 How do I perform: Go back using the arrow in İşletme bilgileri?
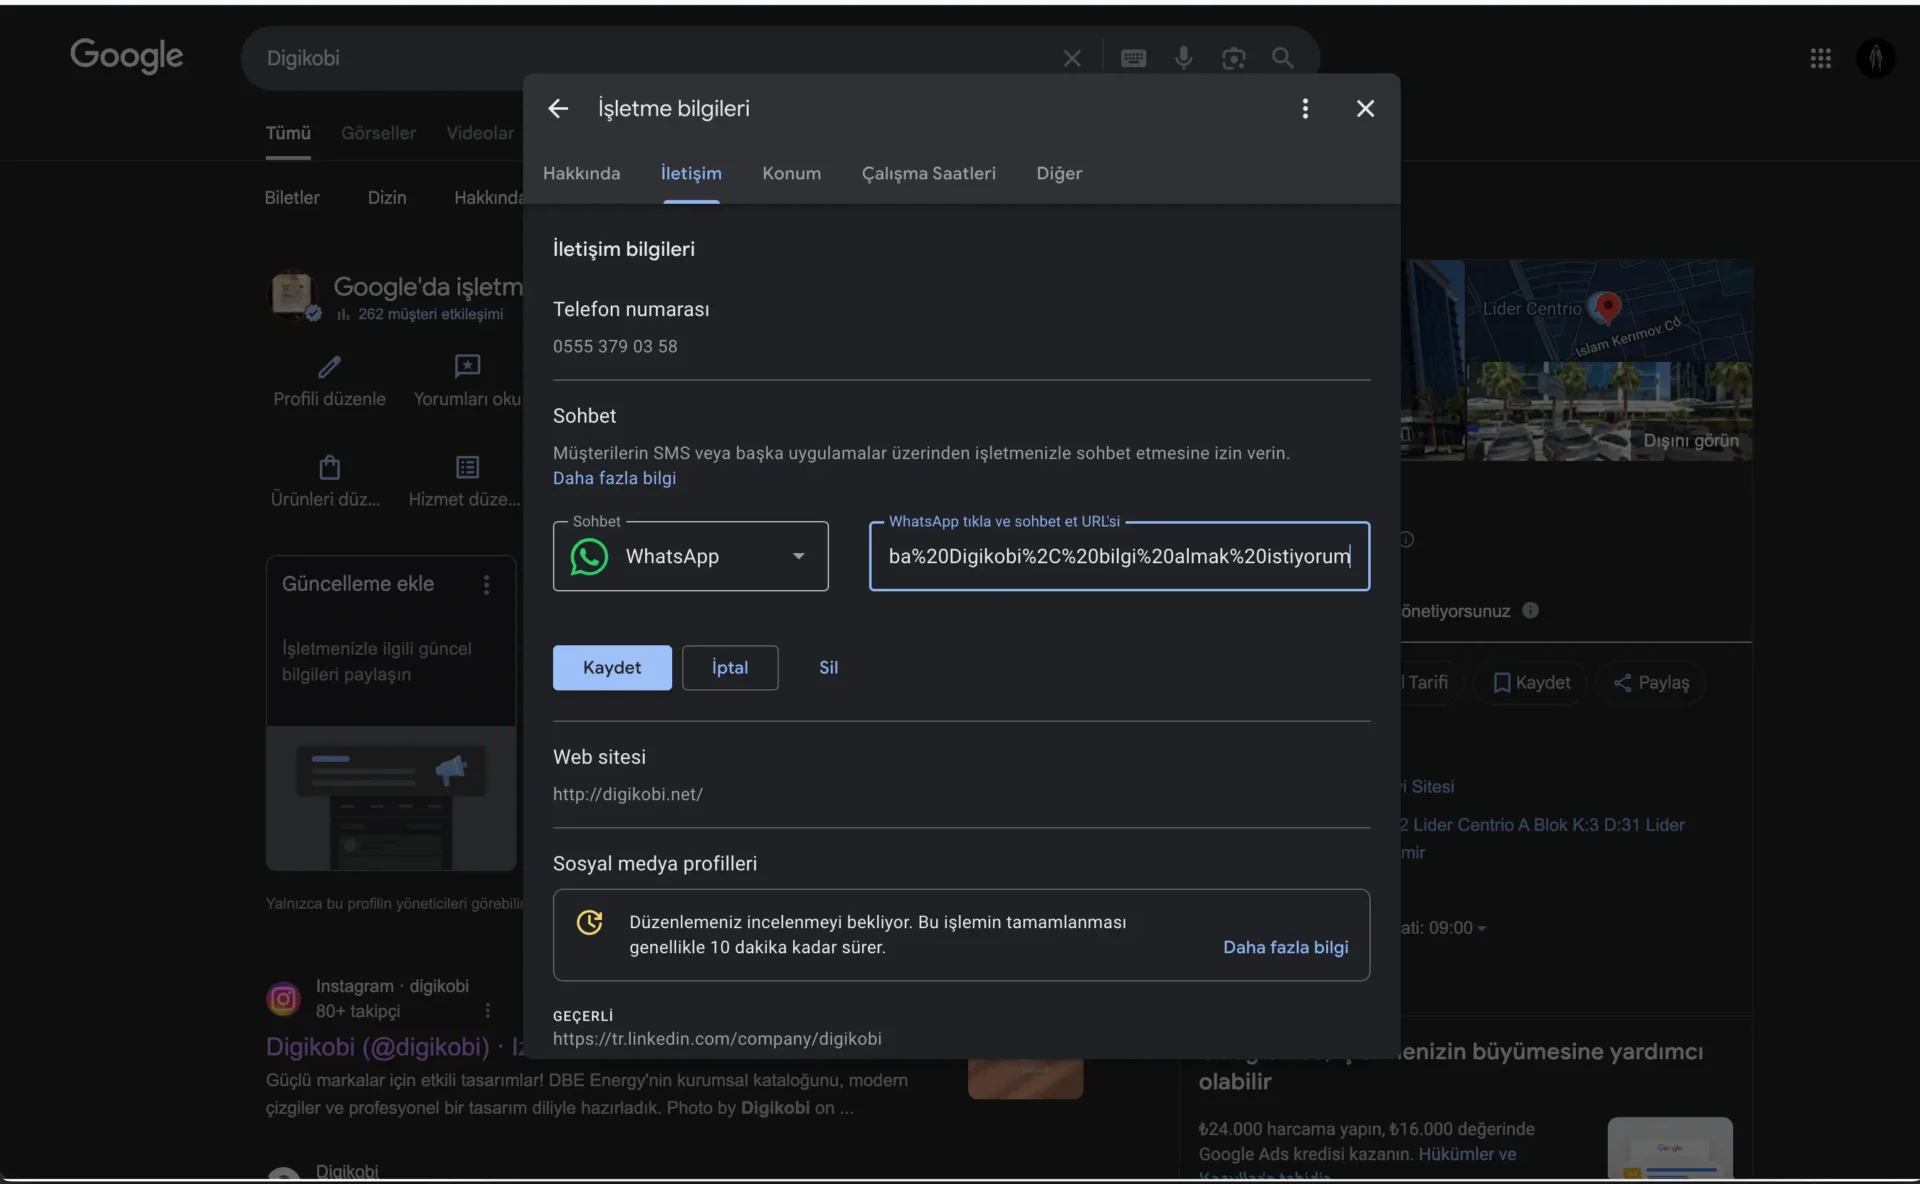click(x=558, y=108)
